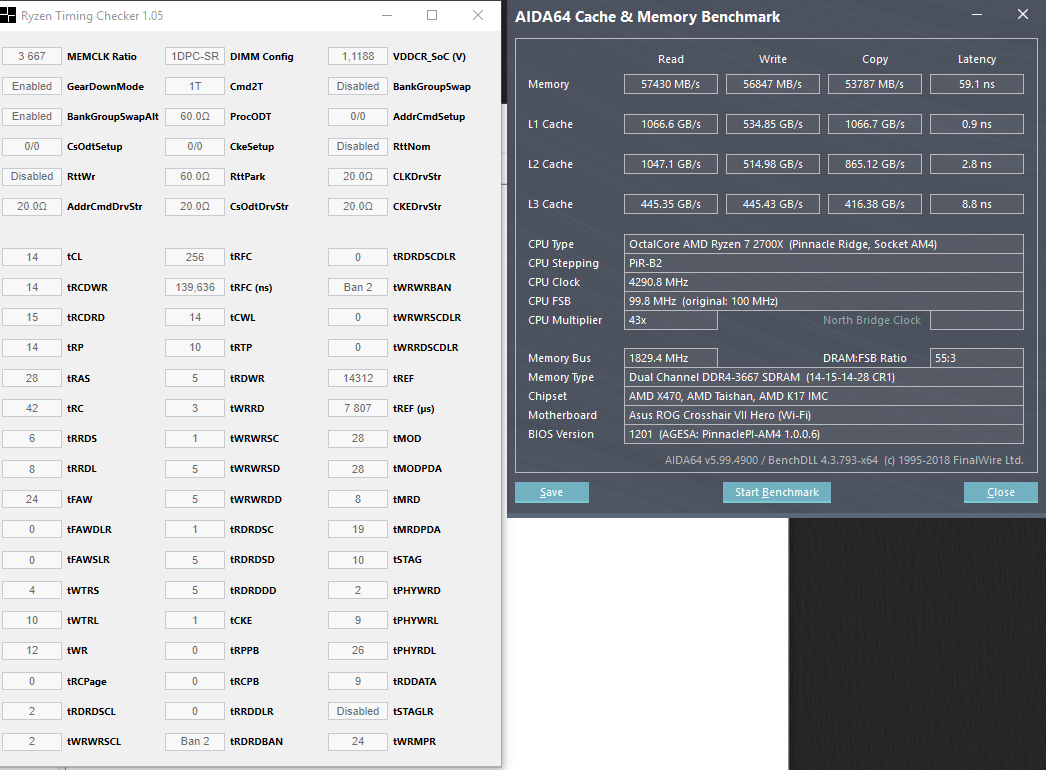Click the L3 Cache latency value 8.8 ns
Image resolution: width=1046 pixels, height=770 pixels.
(977, 204)
